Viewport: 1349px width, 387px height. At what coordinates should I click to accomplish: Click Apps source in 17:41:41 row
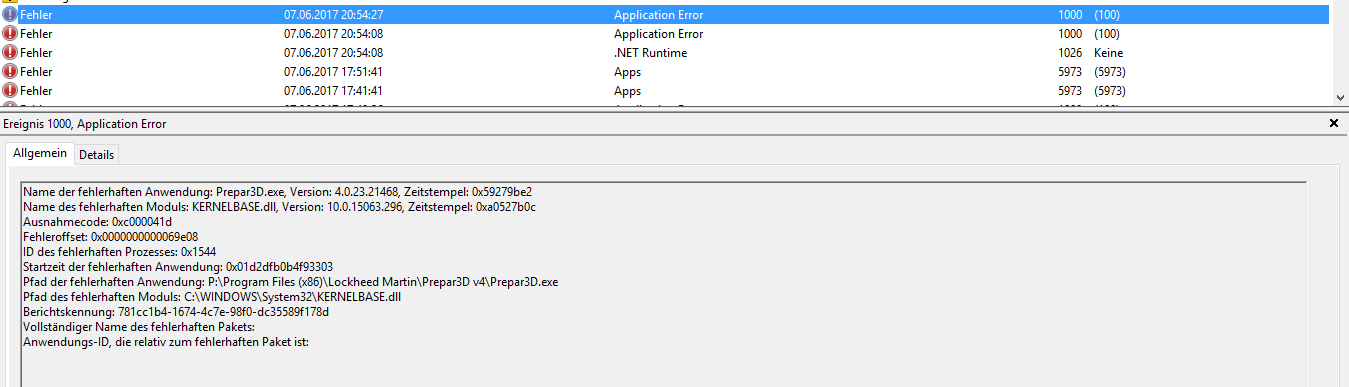point(628,91)
